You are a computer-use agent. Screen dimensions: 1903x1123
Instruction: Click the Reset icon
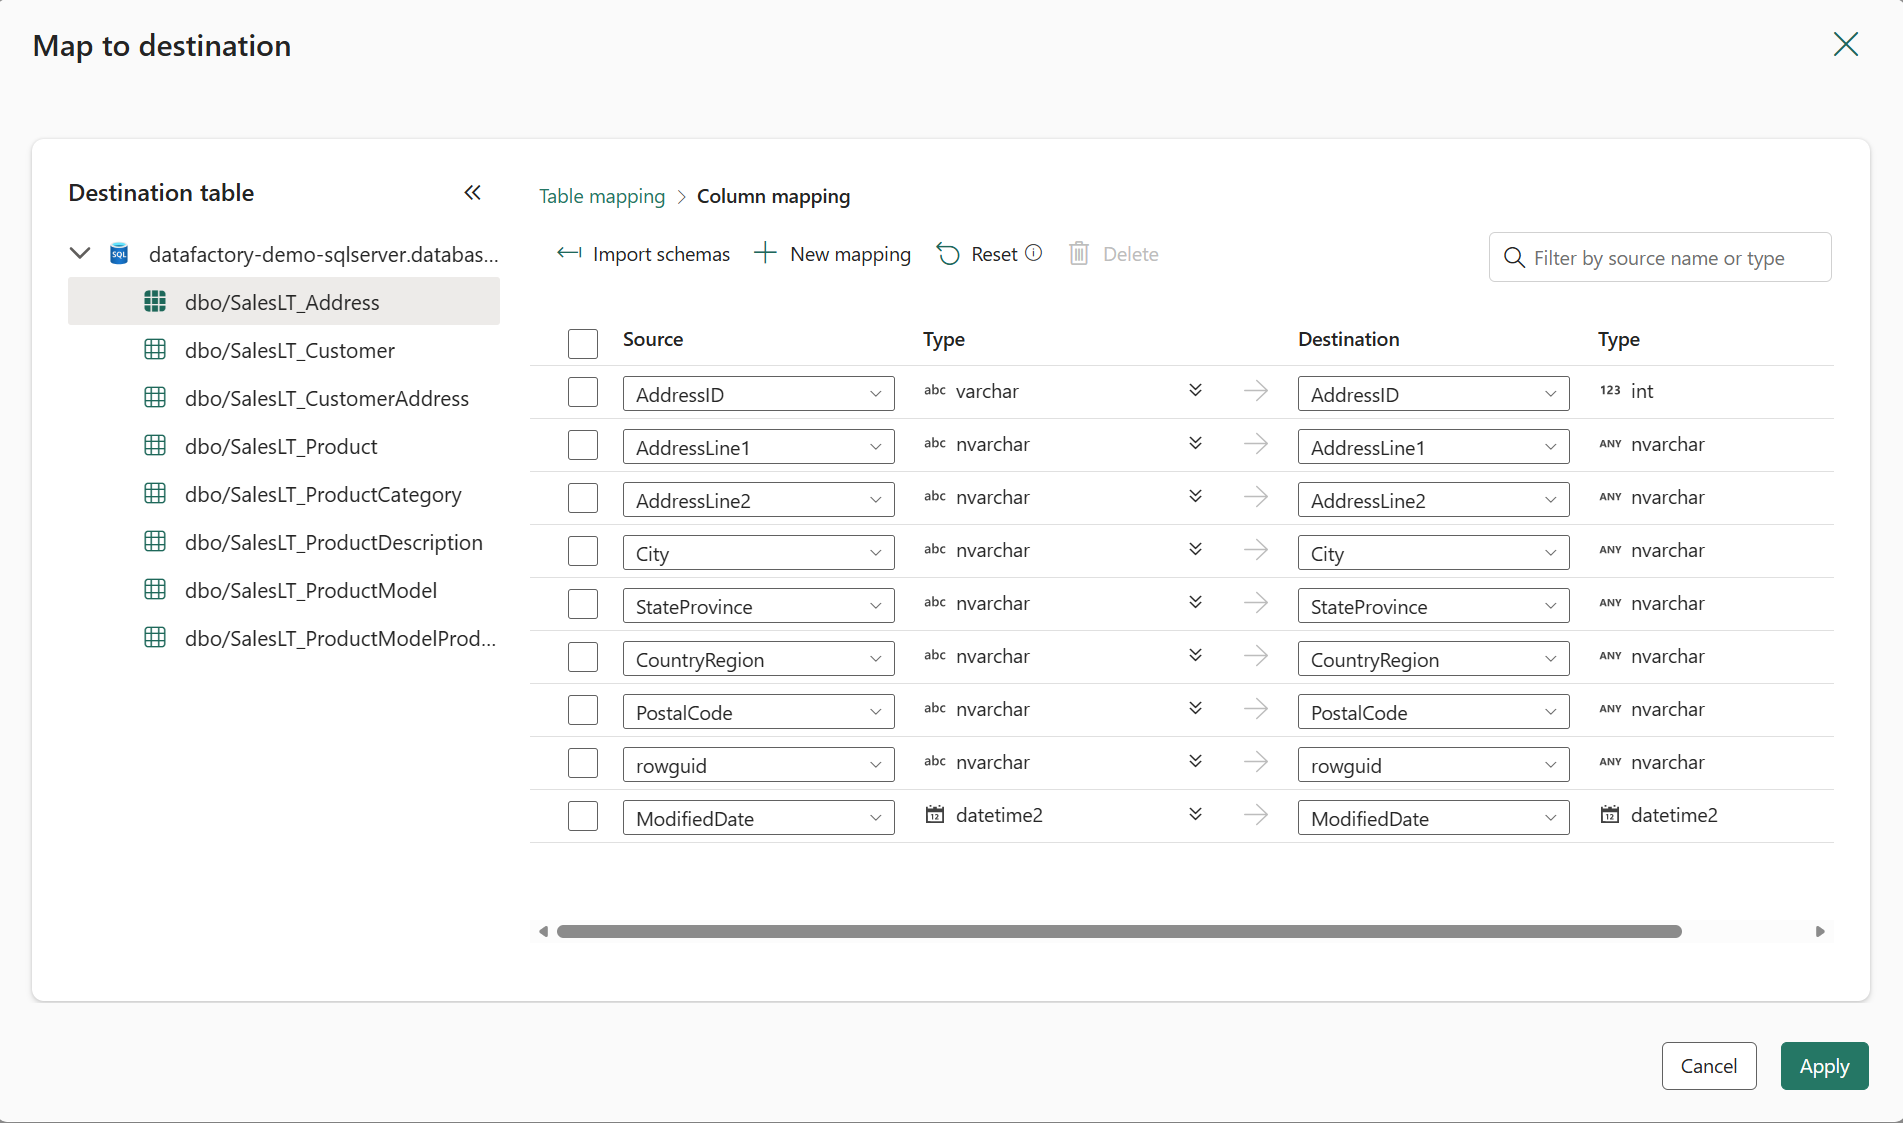pos(948,253)
